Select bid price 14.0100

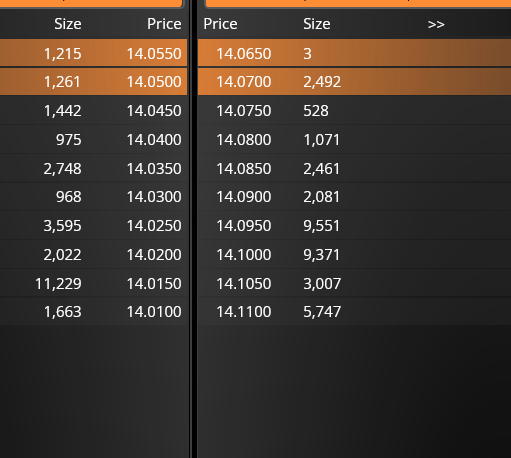(x=154, y=312)
